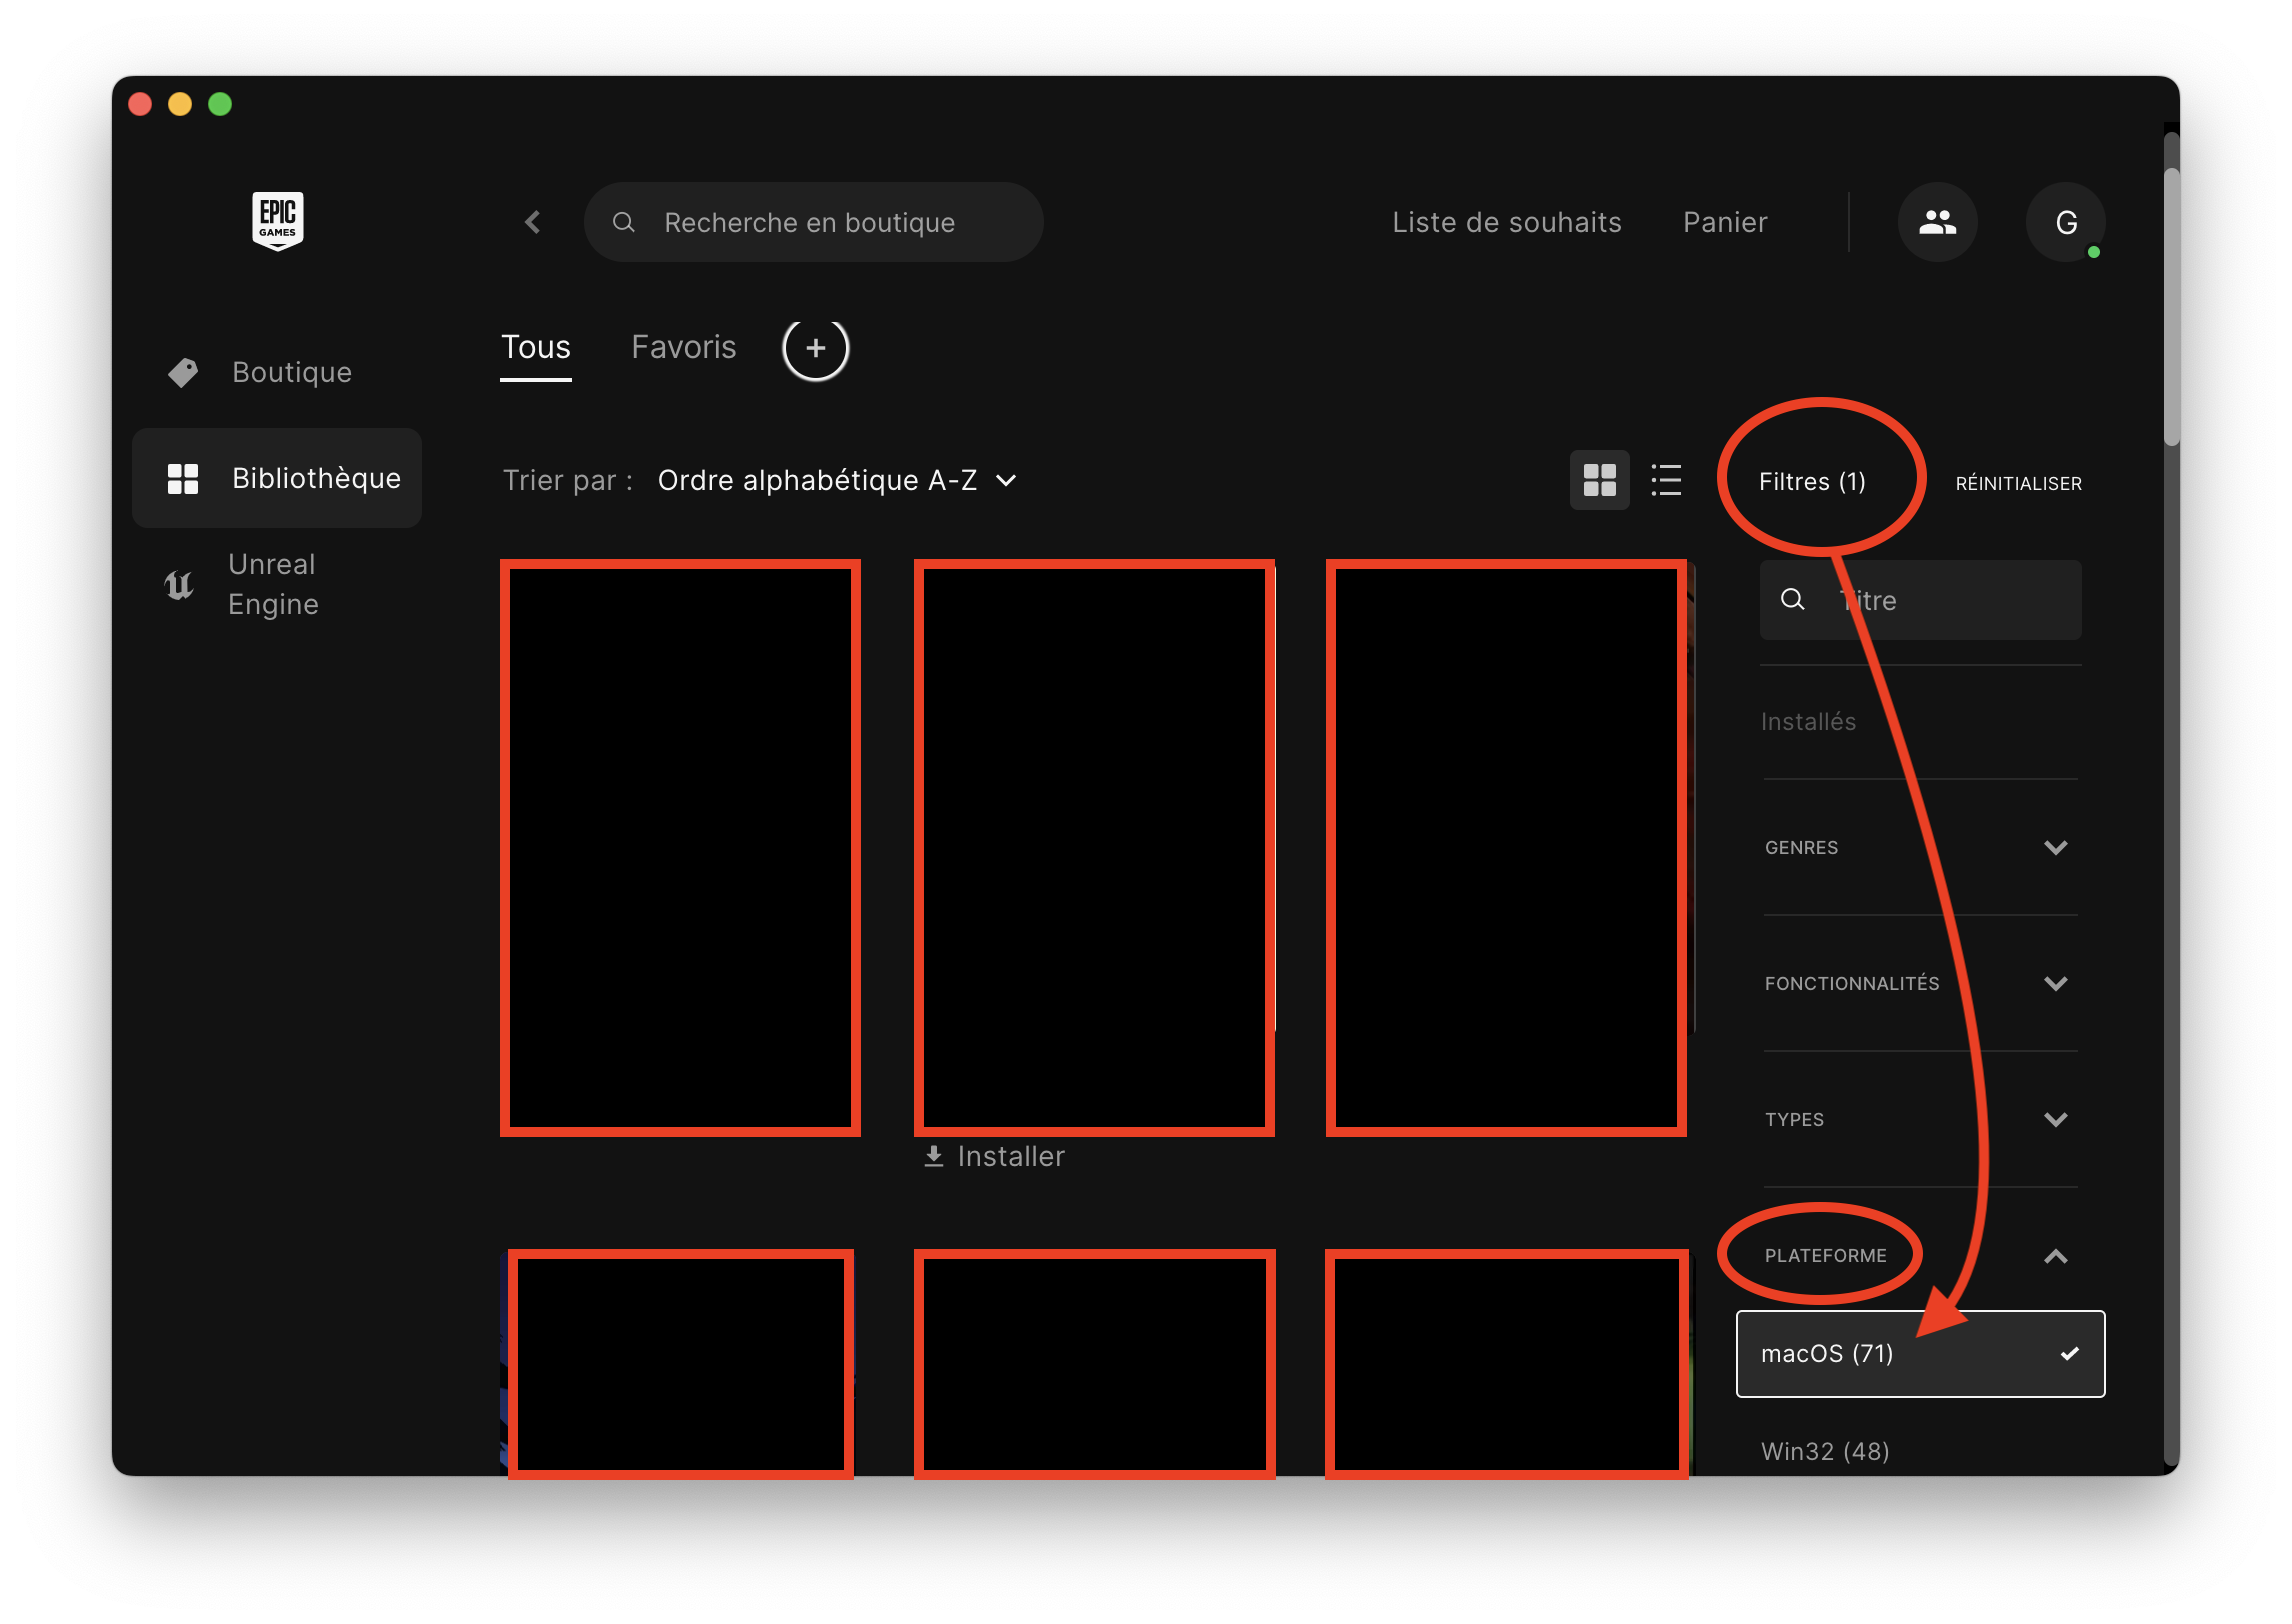This screenshot has width=2292, height=1624.
Task: Toggle the Installés filter
Action: (x=1808, y=722)
